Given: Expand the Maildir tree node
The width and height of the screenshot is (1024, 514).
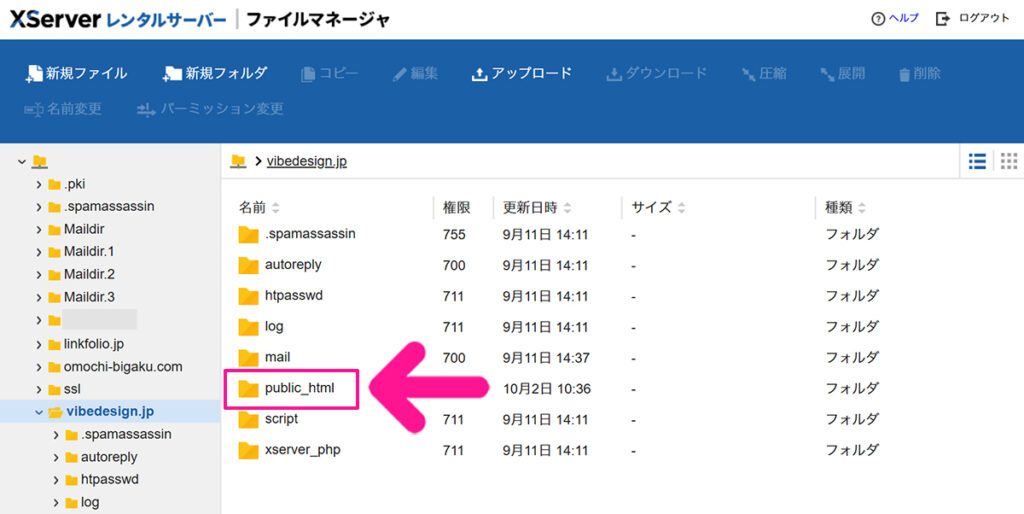Looking at the screenshot, I should pos(39,229).
